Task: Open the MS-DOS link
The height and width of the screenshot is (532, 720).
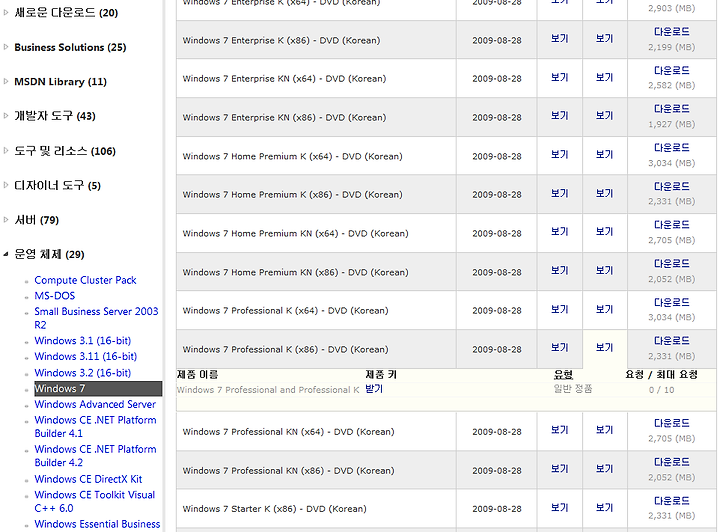Action: pos(55,296)
